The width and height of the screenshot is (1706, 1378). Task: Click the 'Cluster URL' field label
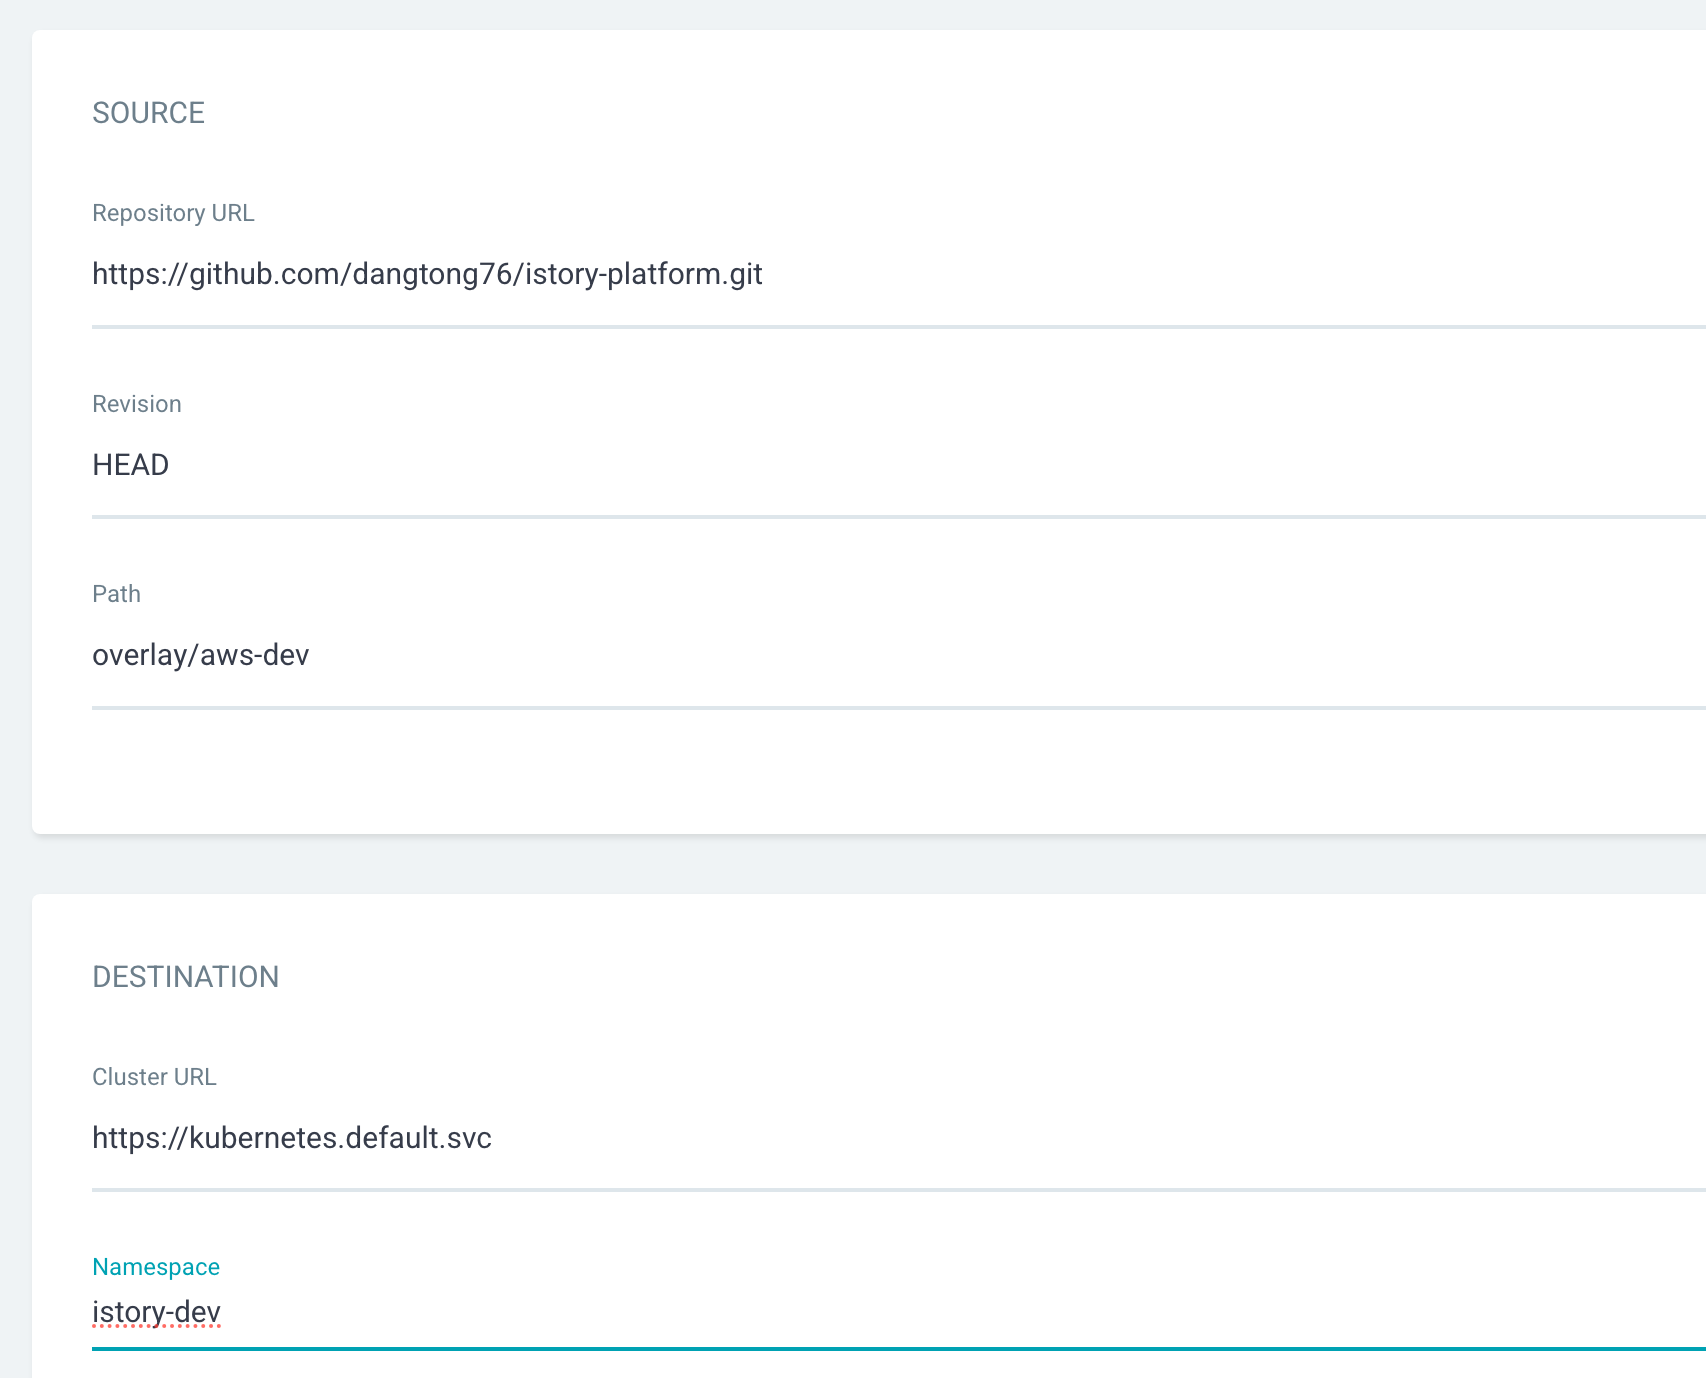click(x=154, y=1077)
